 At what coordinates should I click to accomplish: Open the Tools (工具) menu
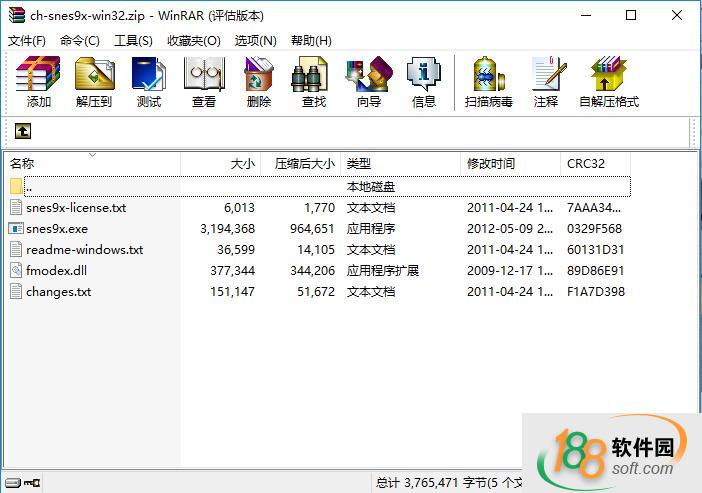[133, 40]
